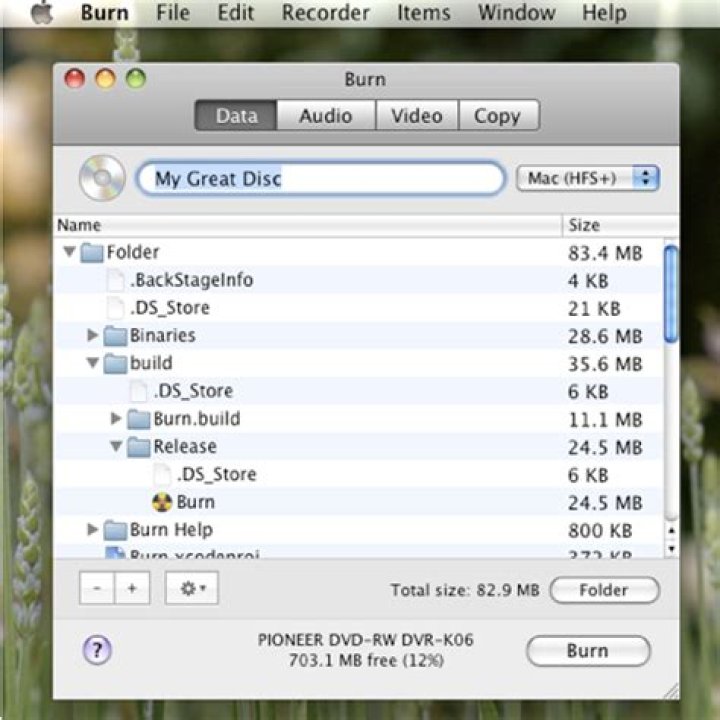Viewport: 720px width, 720px height.
Task: Click the question mark help button
Action: pos(97,650)
